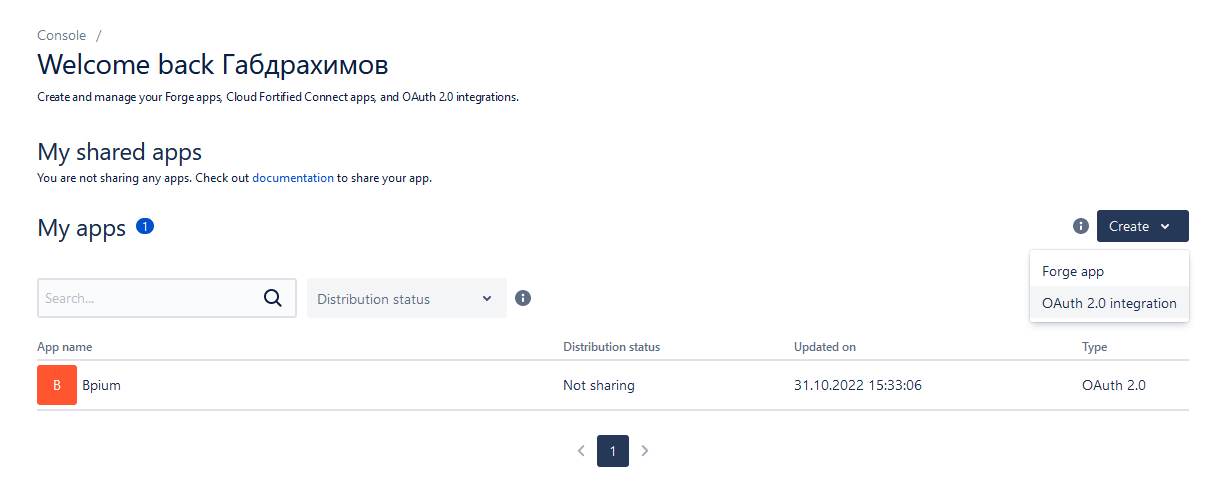
Task: Go to next page arrow
Action: tap(645, 451)
